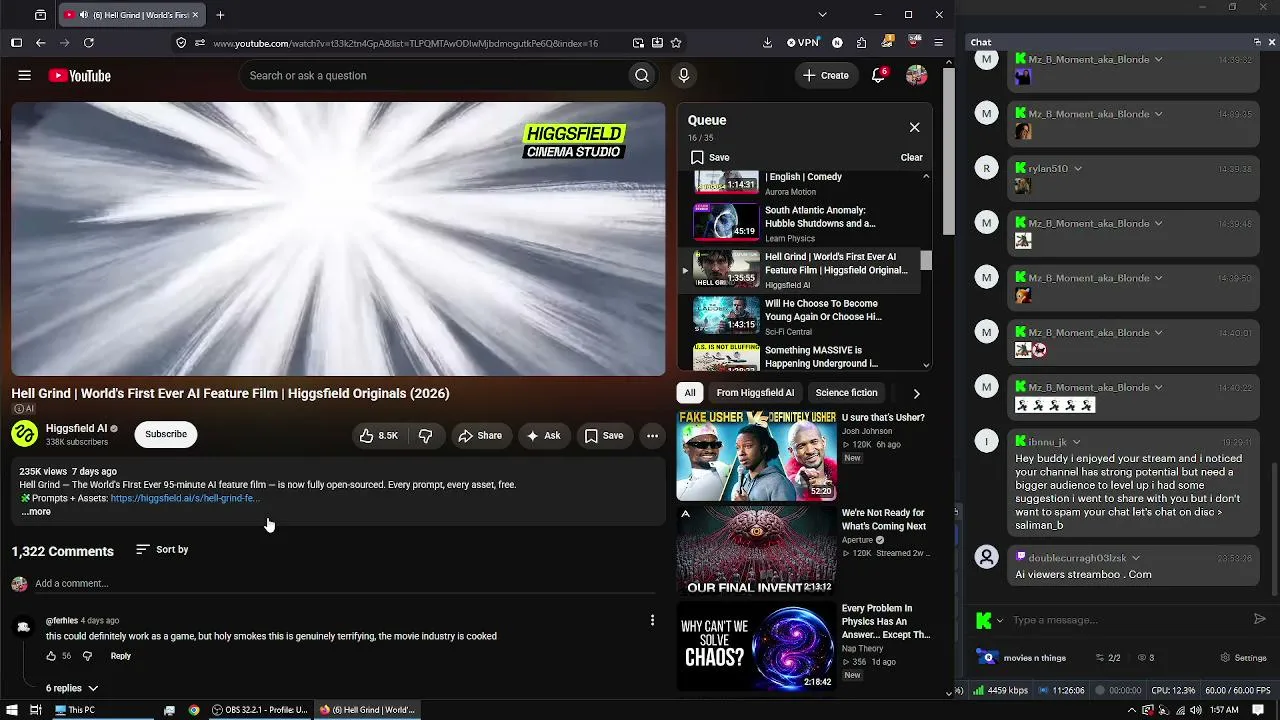
Task: Save the video using the Save button
Action: [x=604, y=435]
